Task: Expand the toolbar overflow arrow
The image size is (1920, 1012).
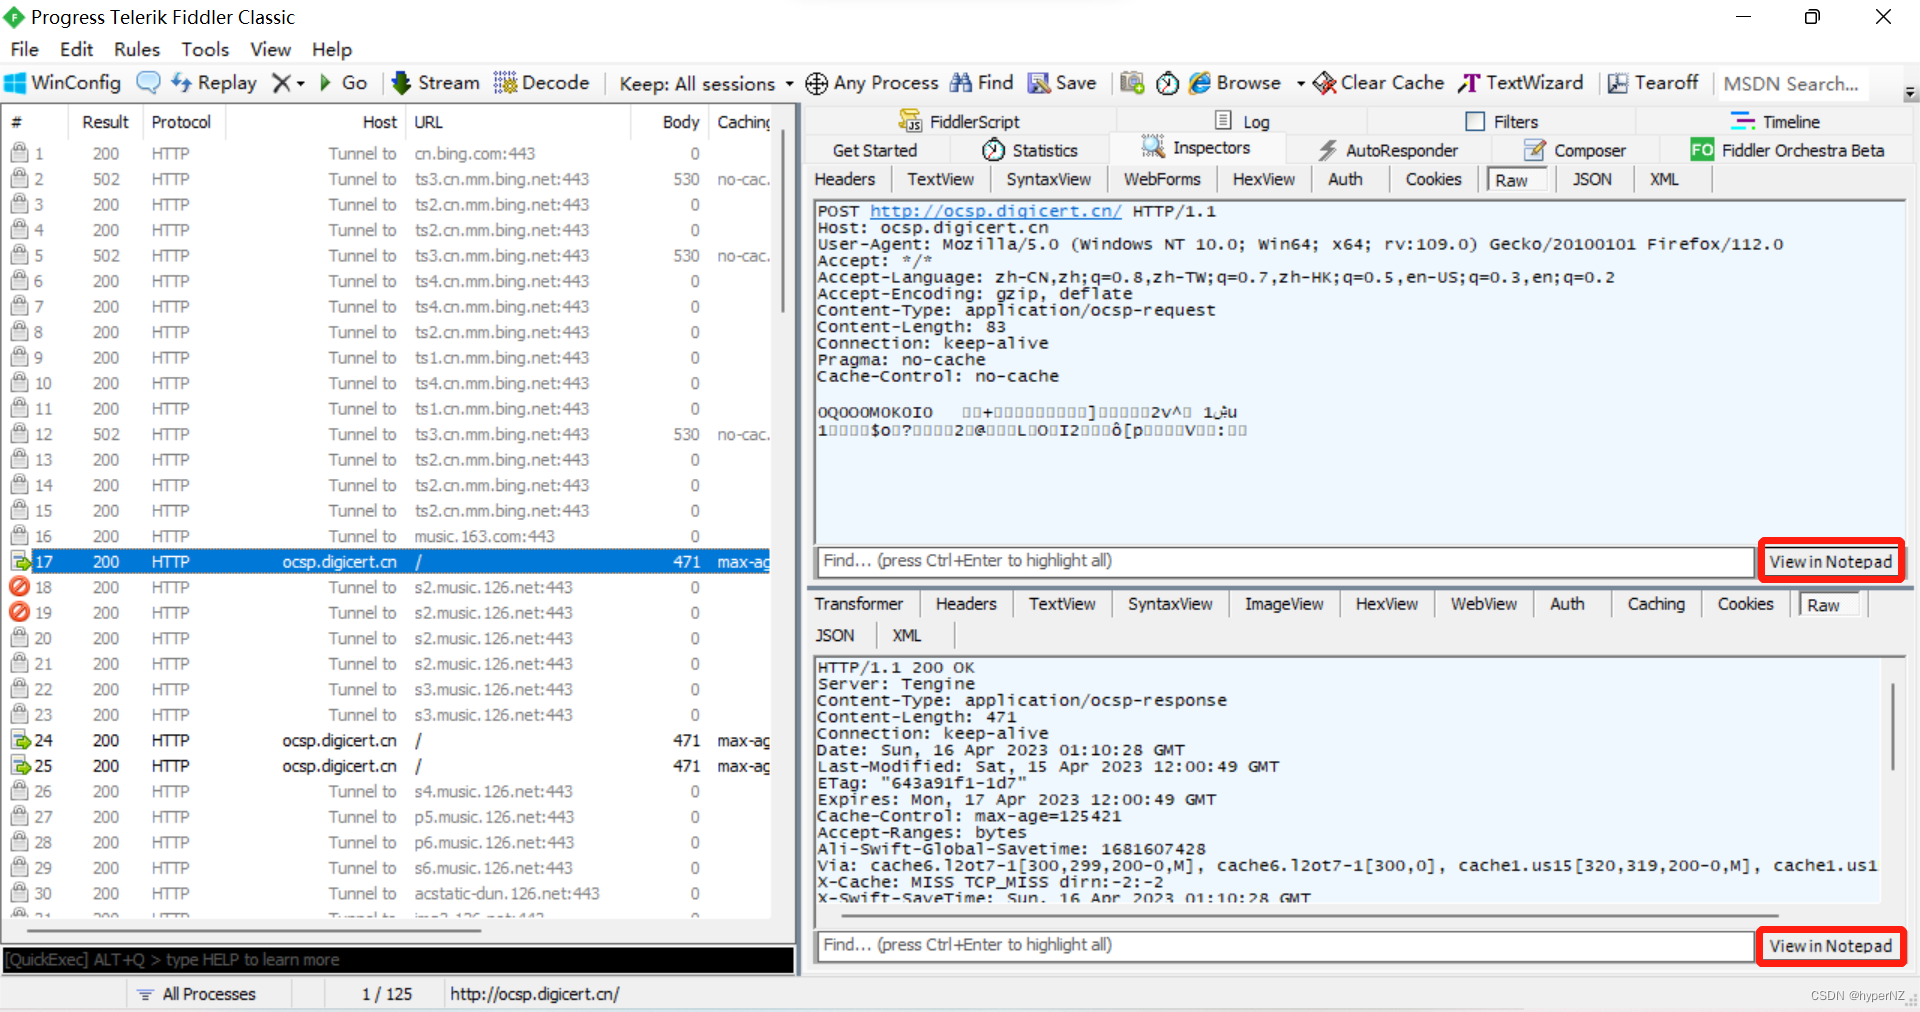Action: point(1910,92)
